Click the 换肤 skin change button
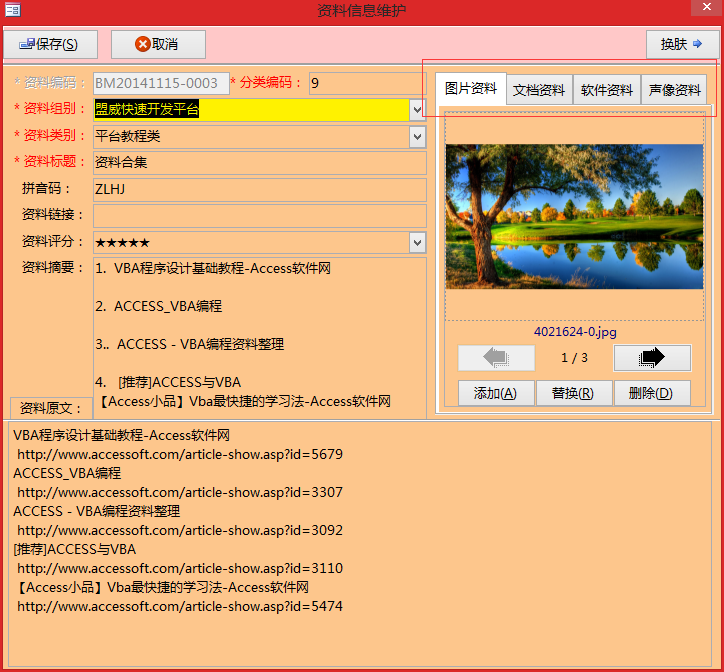Image resolution: width=724 pixels, height=672 pixels. pyautogui.click(x=682, y=44)
